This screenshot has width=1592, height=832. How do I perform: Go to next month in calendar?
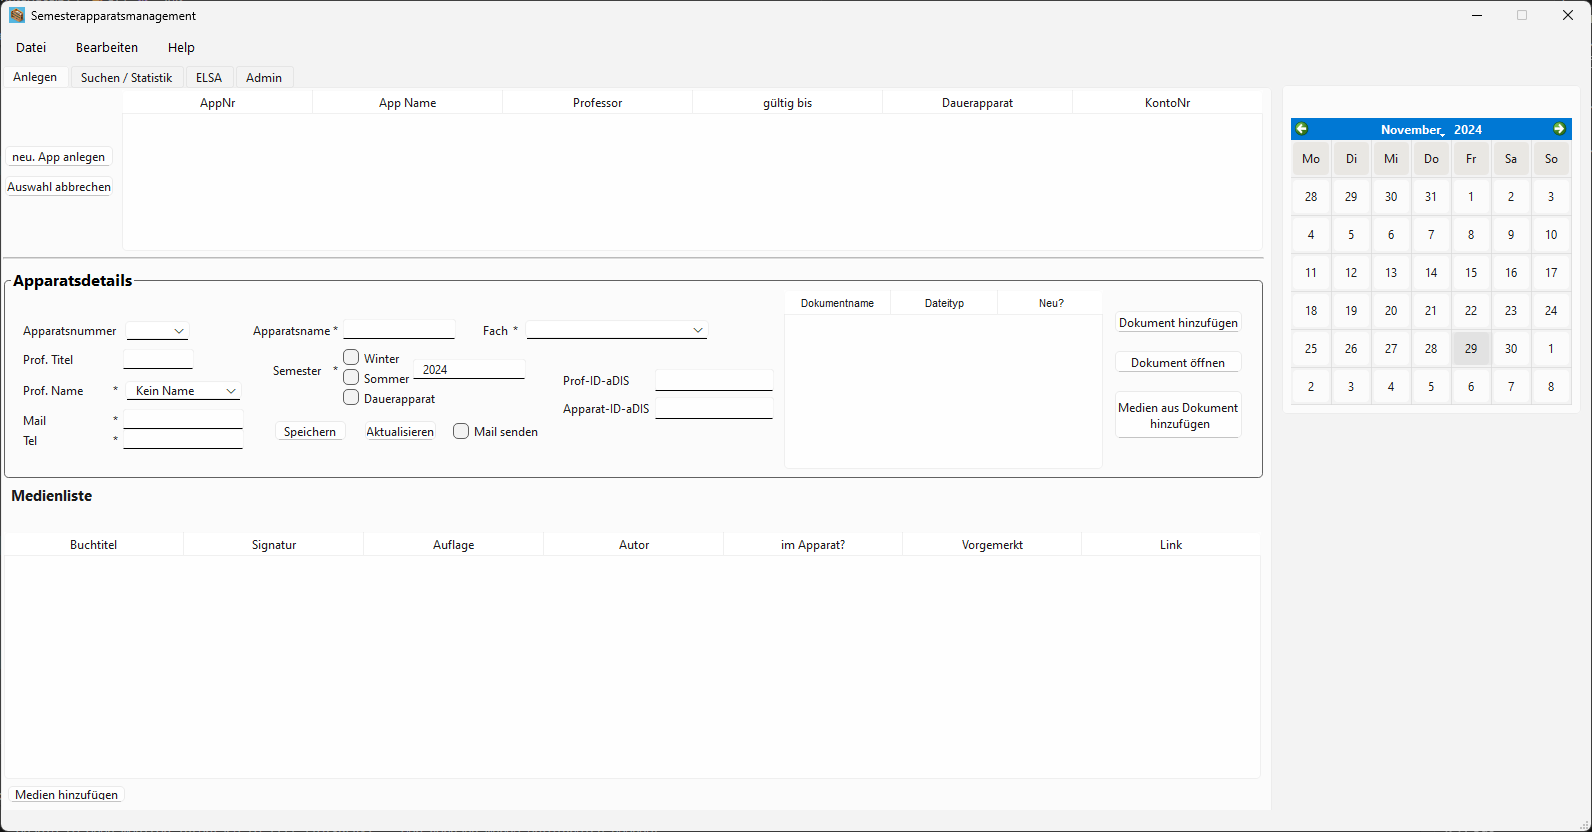click(1559, 129)
